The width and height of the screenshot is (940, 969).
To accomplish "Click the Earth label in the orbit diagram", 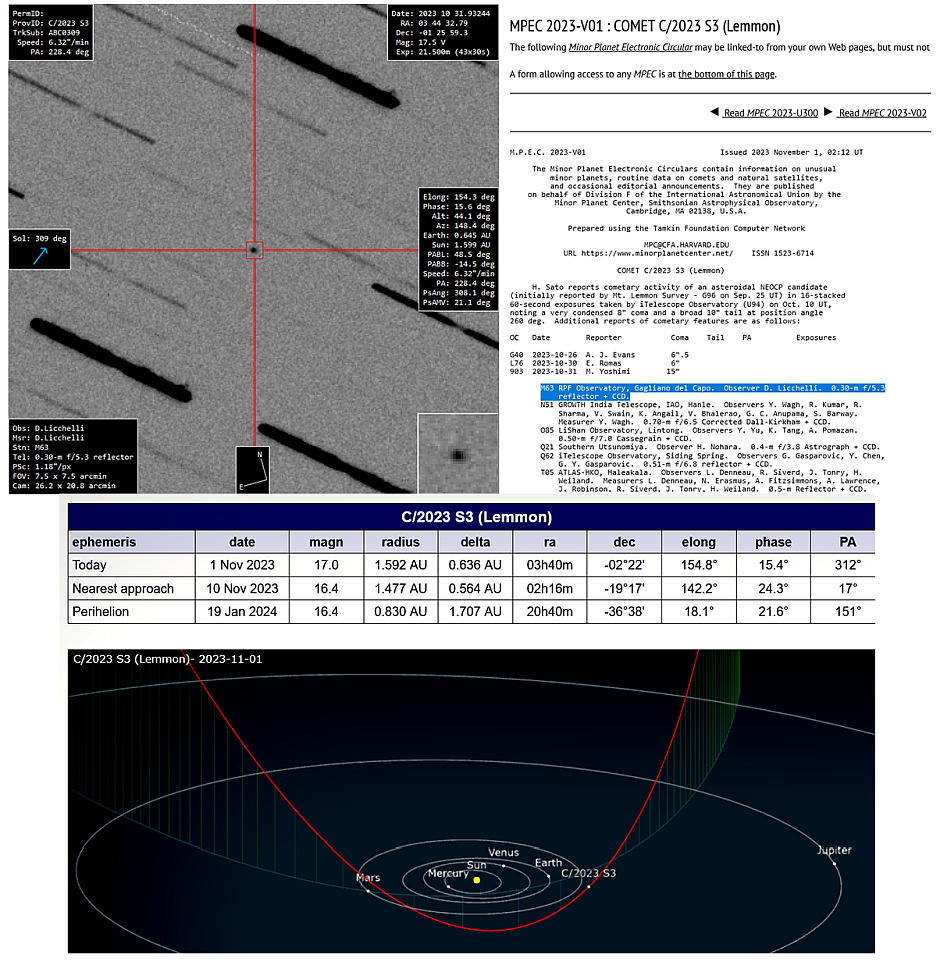I will click(x=549, y=863).
